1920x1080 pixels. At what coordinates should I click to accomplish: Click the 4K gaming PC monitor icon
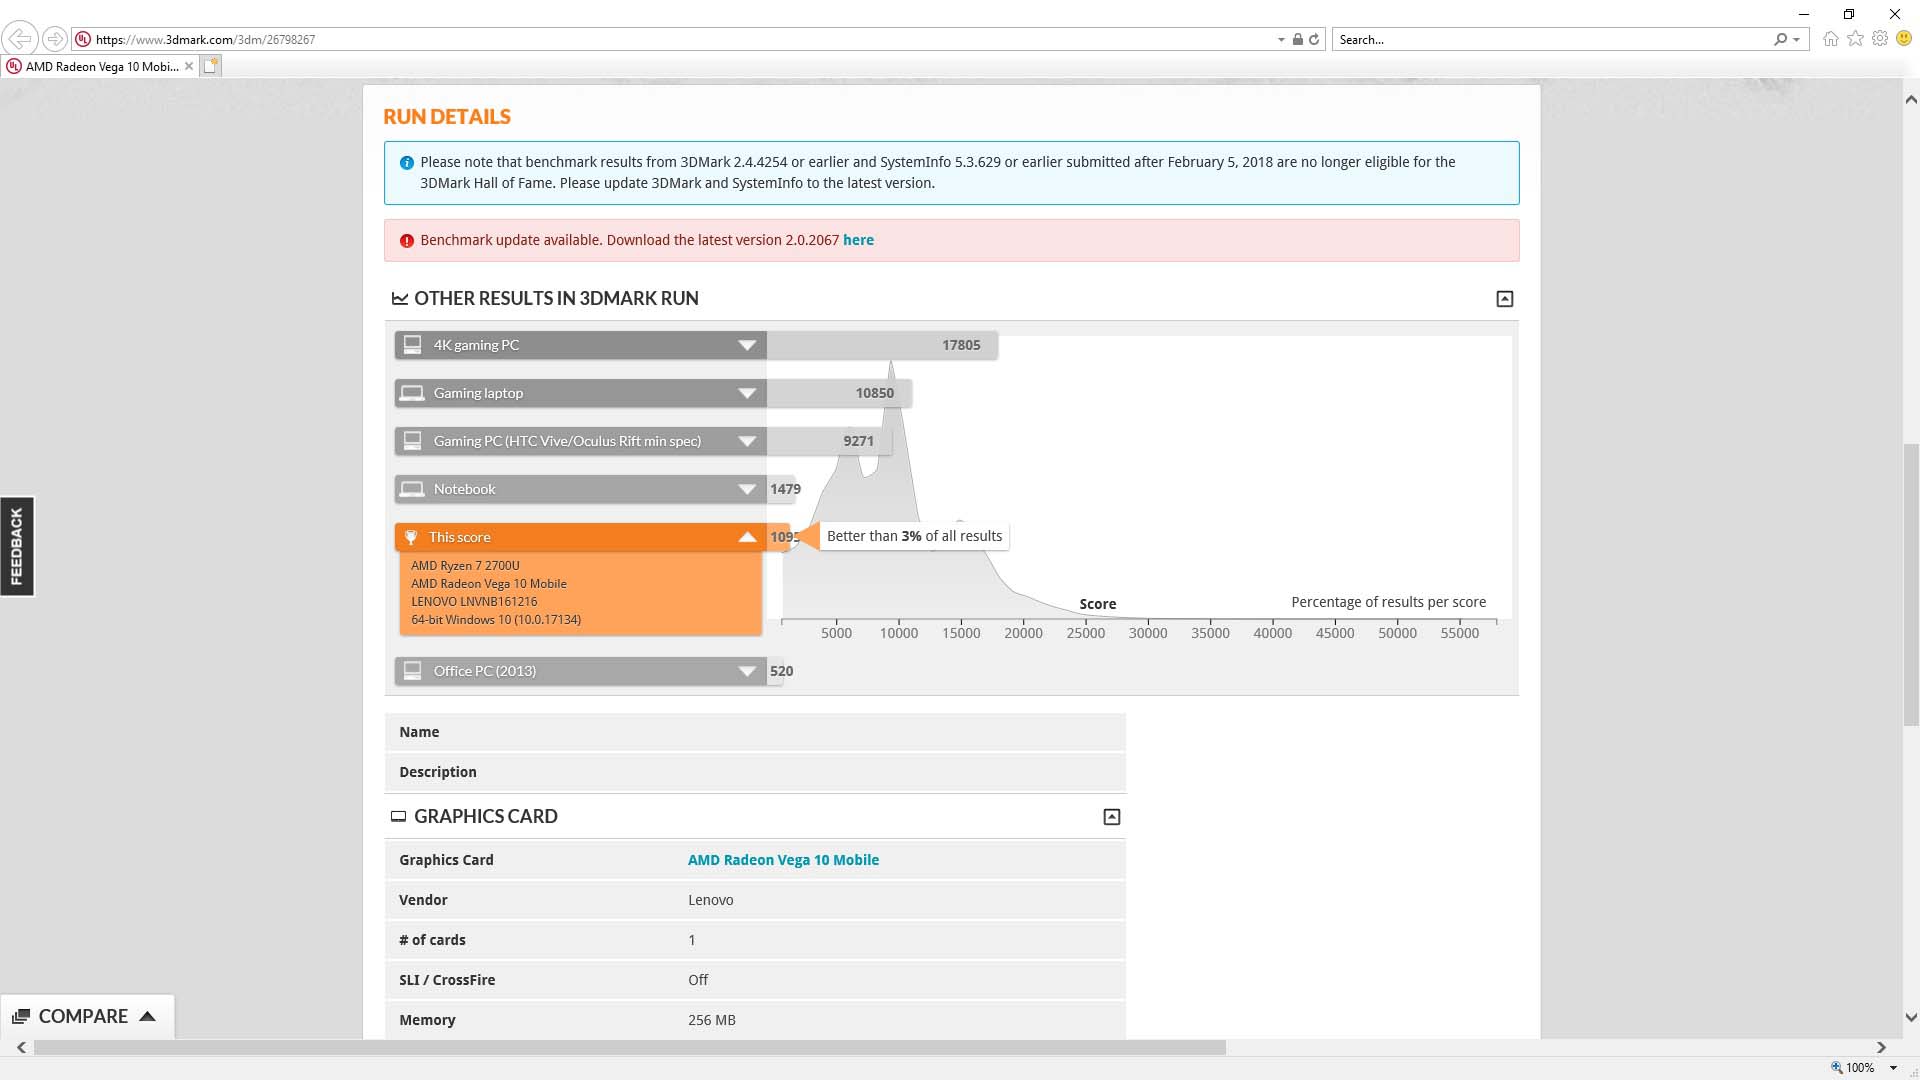(x=412, y=345)
